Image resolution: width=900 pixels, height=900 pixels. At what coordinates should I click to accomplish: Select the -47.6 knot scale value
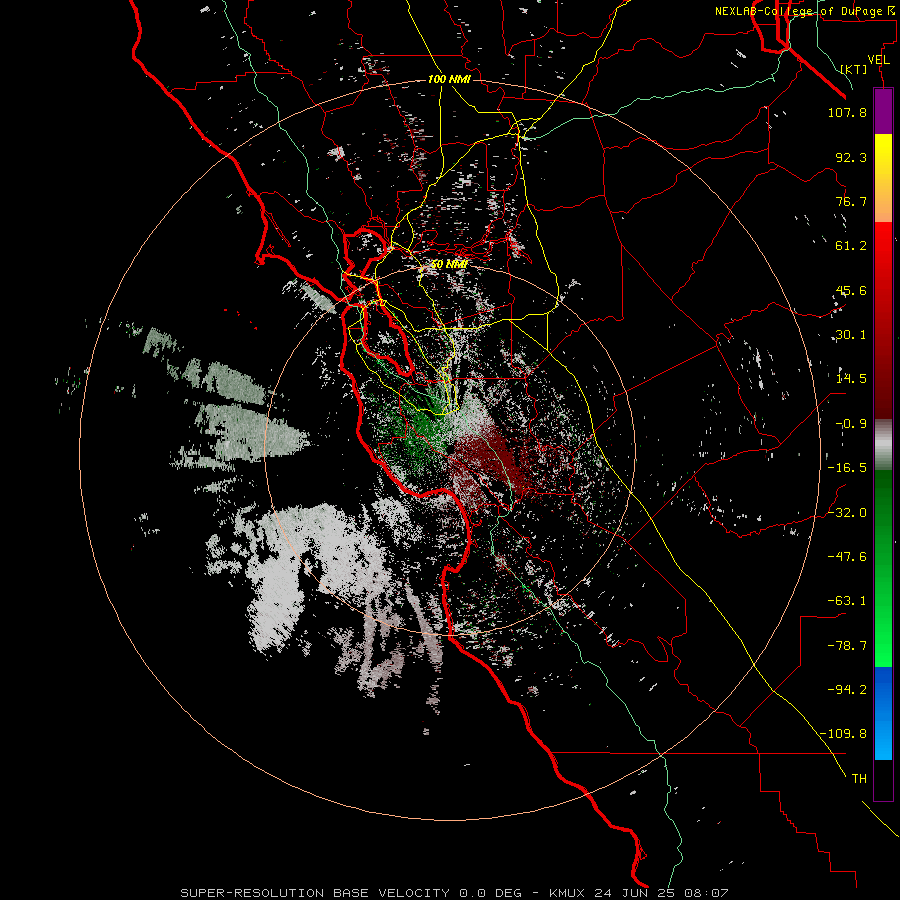[x=847, y=557]
